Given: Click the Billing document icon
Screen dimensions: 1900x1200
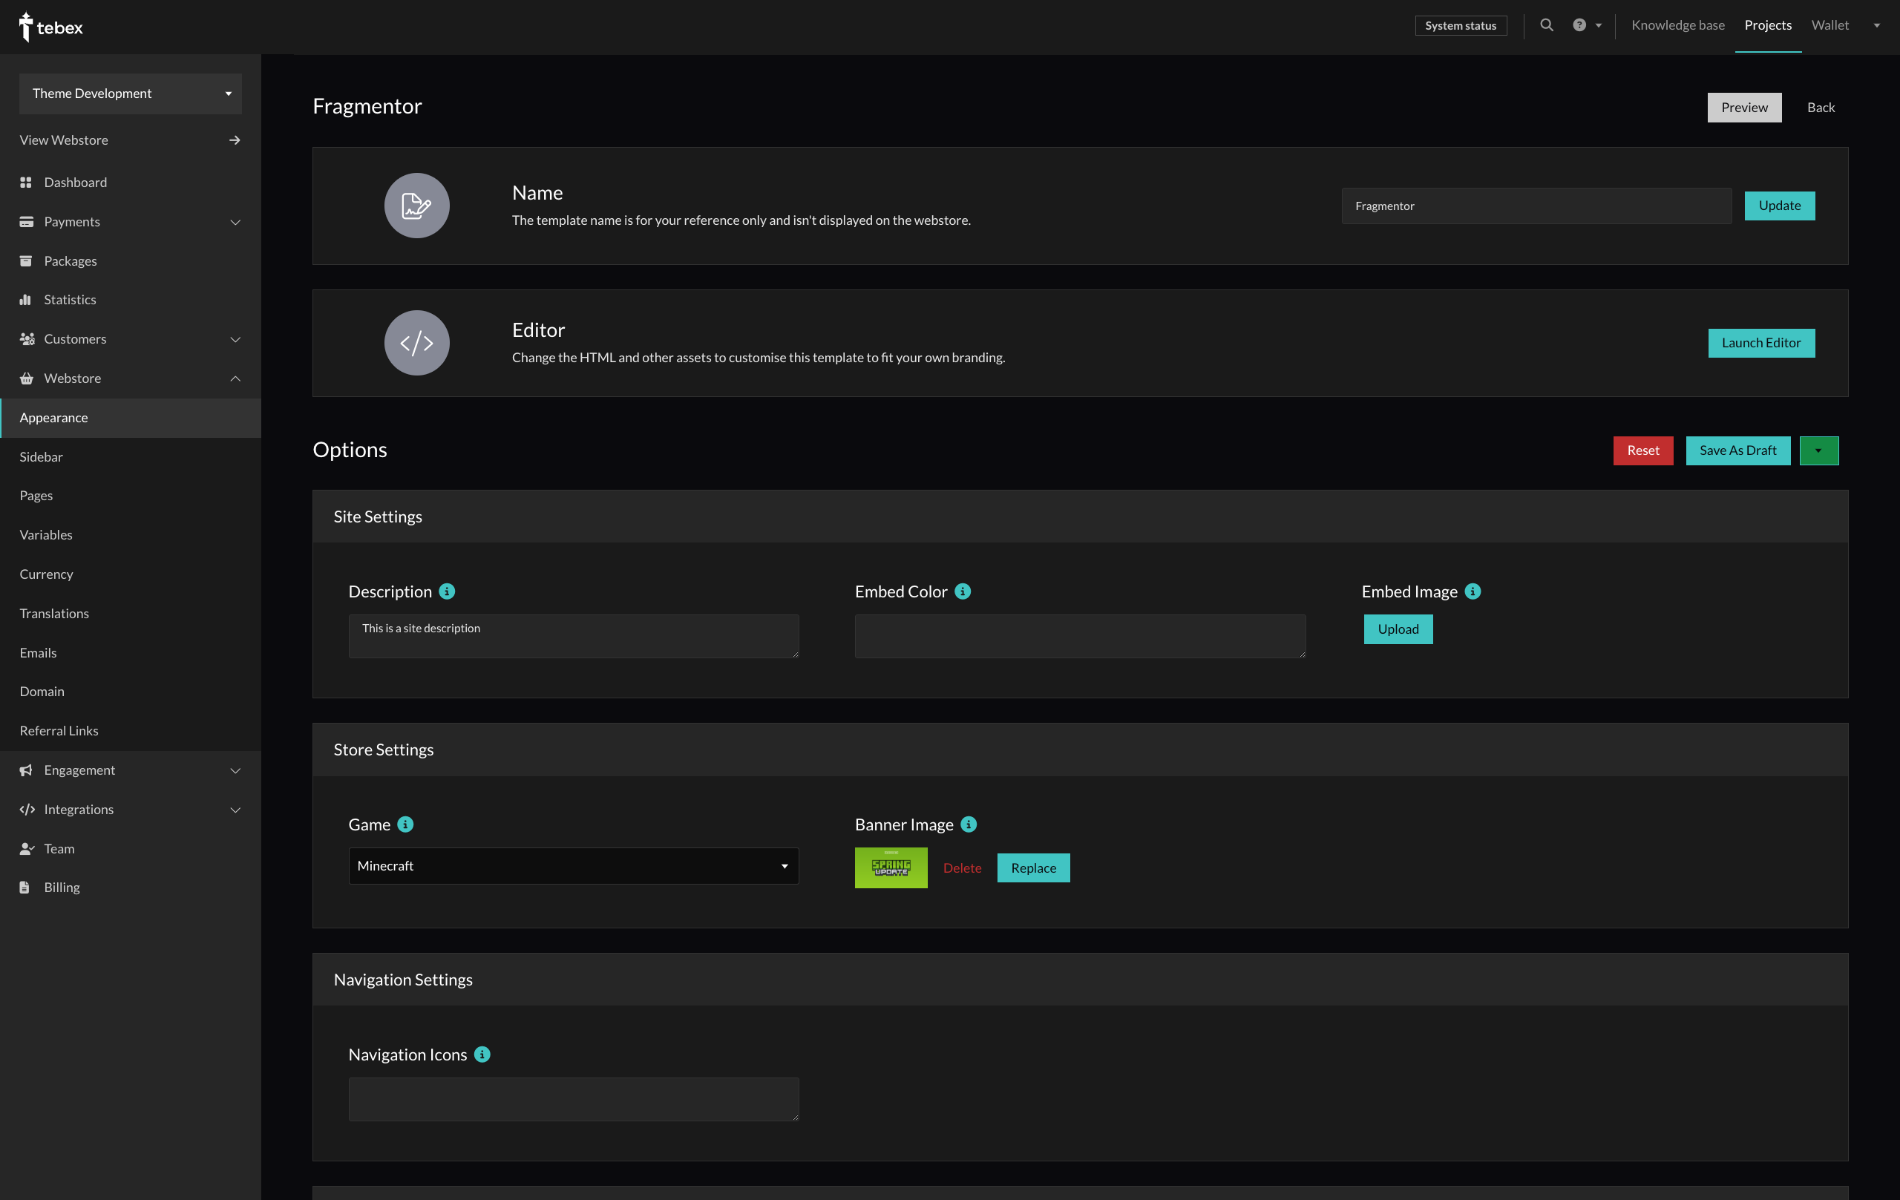Looking at the screenshot, I should (26, 887).
